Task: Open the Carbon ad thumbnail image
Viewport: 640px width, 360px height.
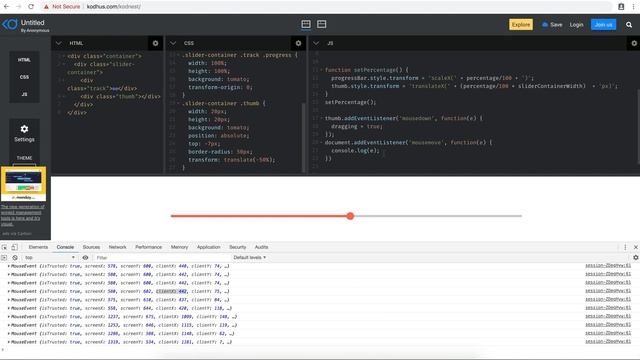Action: click(x=23, y=183)
